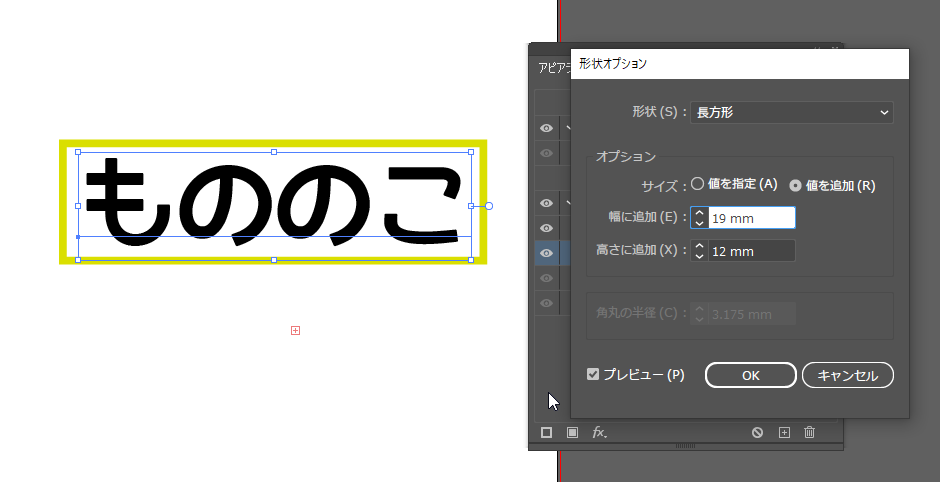Viewport: 940px width, 482px height.
Task: Click the 幅に追加 stepper arrows
Action: click(699, 218)
